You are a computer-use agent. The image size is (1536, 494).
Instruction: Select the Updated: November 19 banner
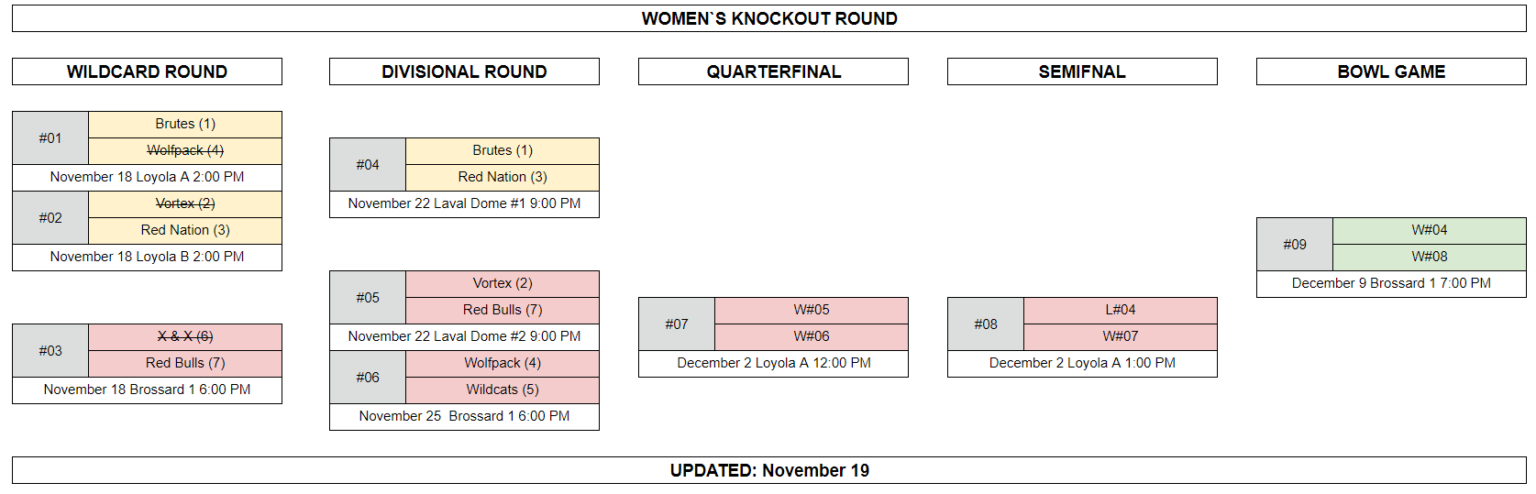[x=769, y=470]
